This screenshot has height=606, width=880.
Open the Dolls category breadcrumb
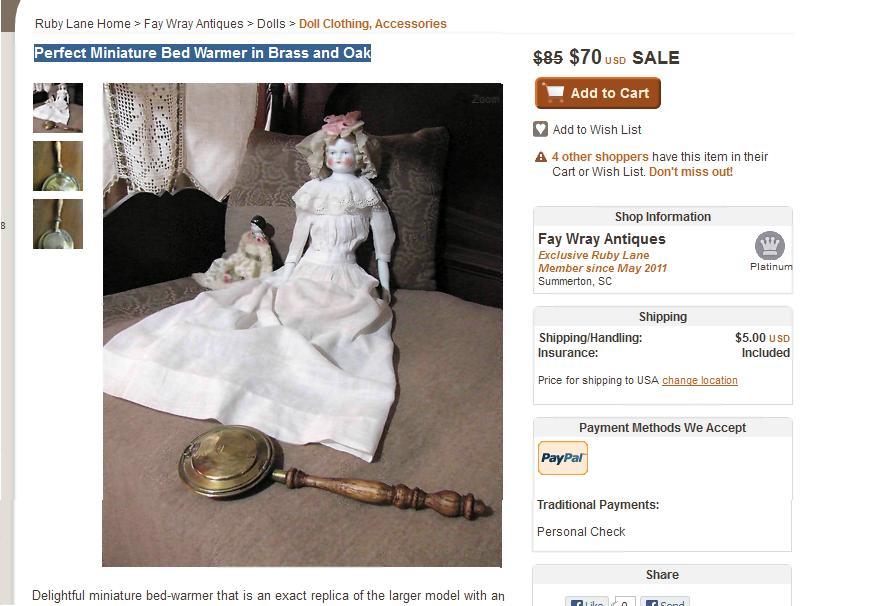[x=271, y=24]
